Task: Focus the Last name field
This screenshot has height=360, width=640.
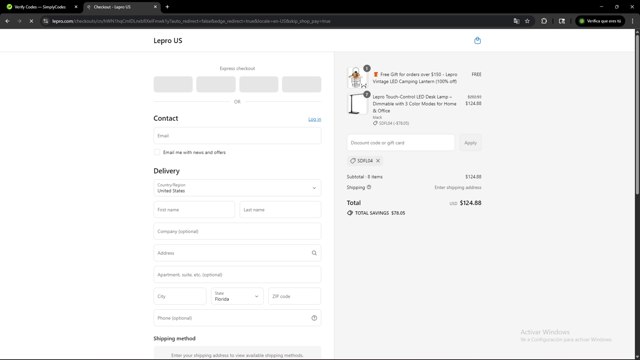Action: [280, 210]
